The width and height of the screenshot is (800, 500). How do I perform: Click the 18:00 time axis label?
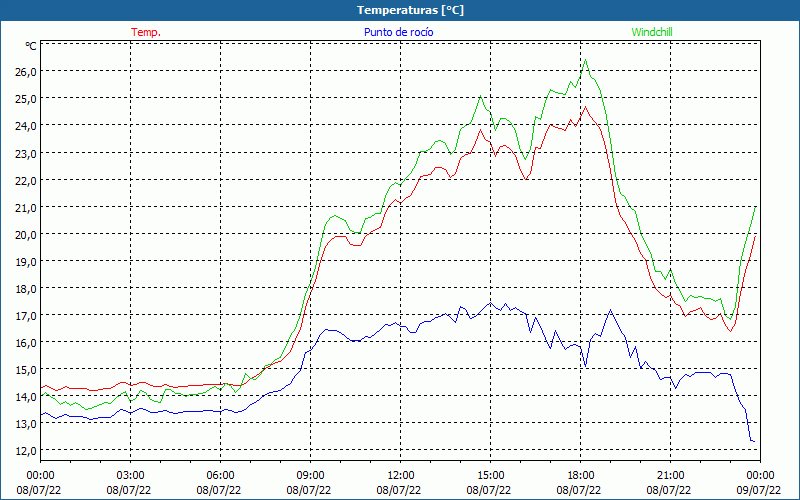tap(580, 475)
